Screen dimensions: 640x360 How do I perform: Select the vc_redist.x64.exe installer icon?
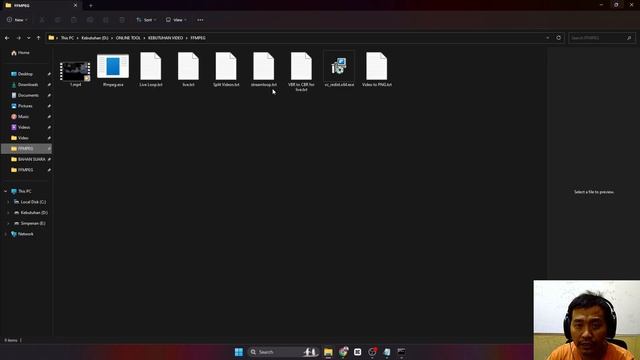(x=339, y=66)
